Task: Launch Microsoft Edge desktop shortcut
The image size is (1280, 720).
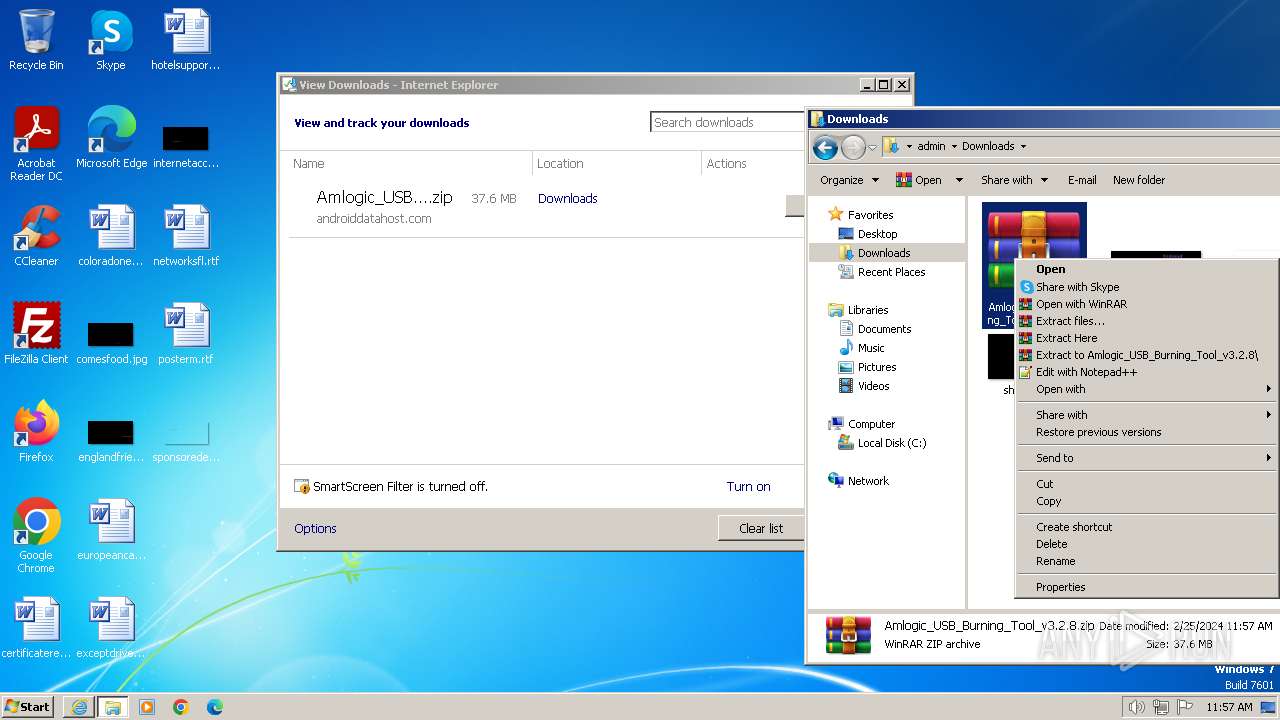Action: (x=111, y=138)
